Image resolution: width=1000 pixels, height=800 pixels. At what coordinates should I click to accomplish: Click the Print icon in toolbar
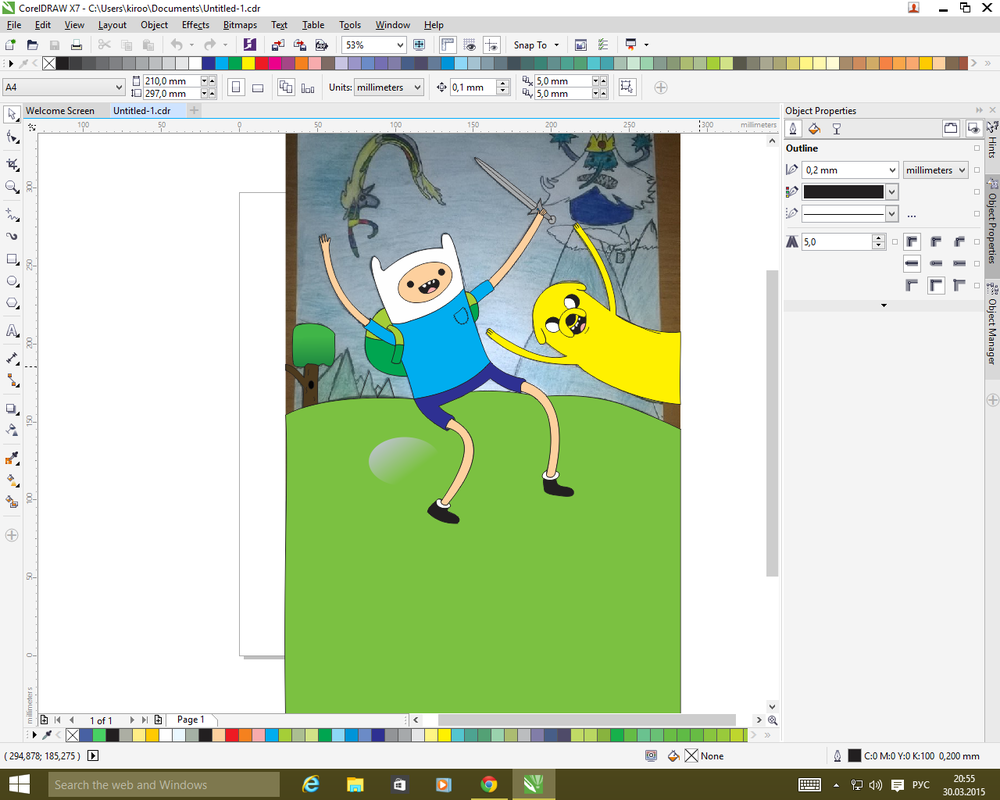(x=77, y=45)
